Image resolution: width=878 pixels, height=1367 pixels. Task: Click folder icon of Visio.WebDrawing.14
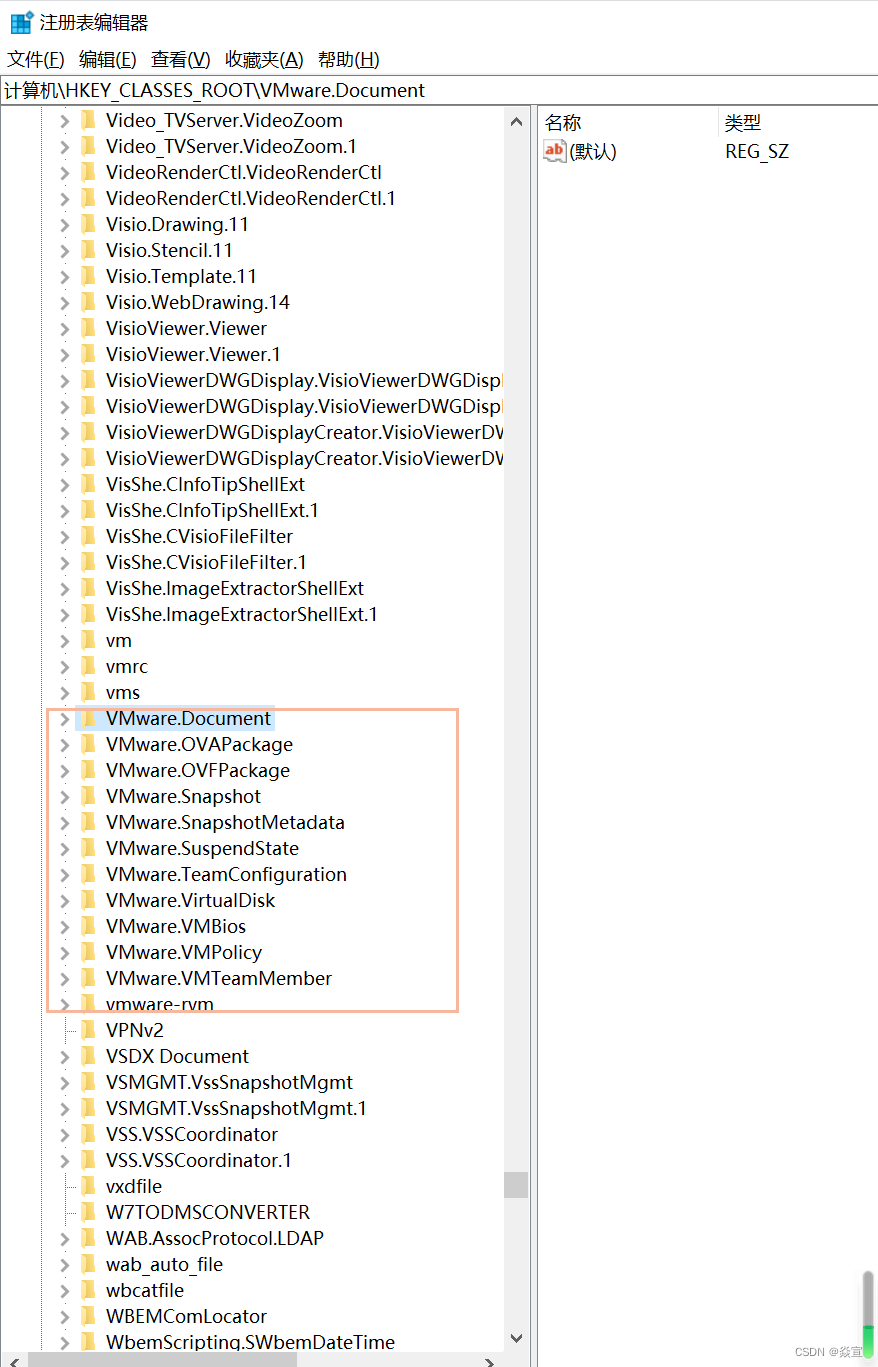(x=88, y=303)
